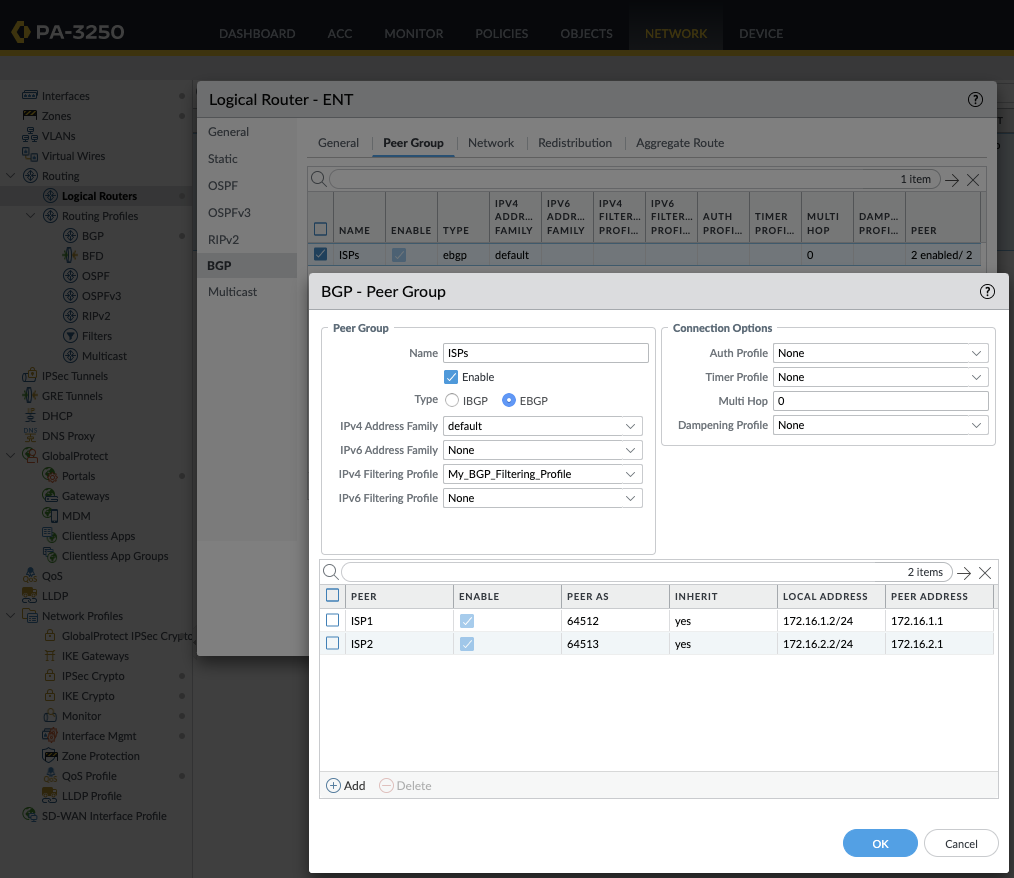Apply the peer list search arrow
Screen dimensions: 1014x878
point(964,573)
